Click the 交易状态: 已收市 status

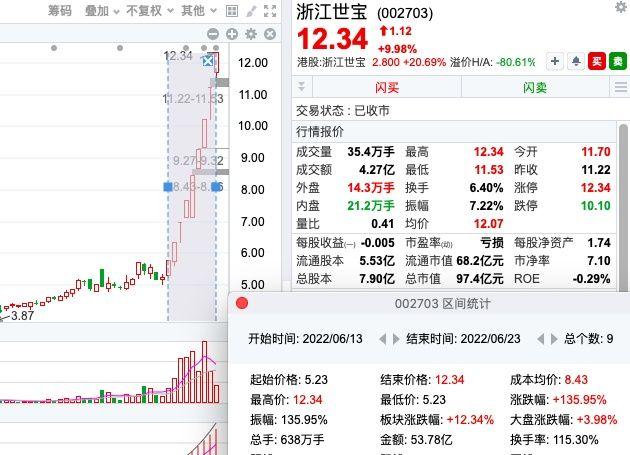coord(343,111)
